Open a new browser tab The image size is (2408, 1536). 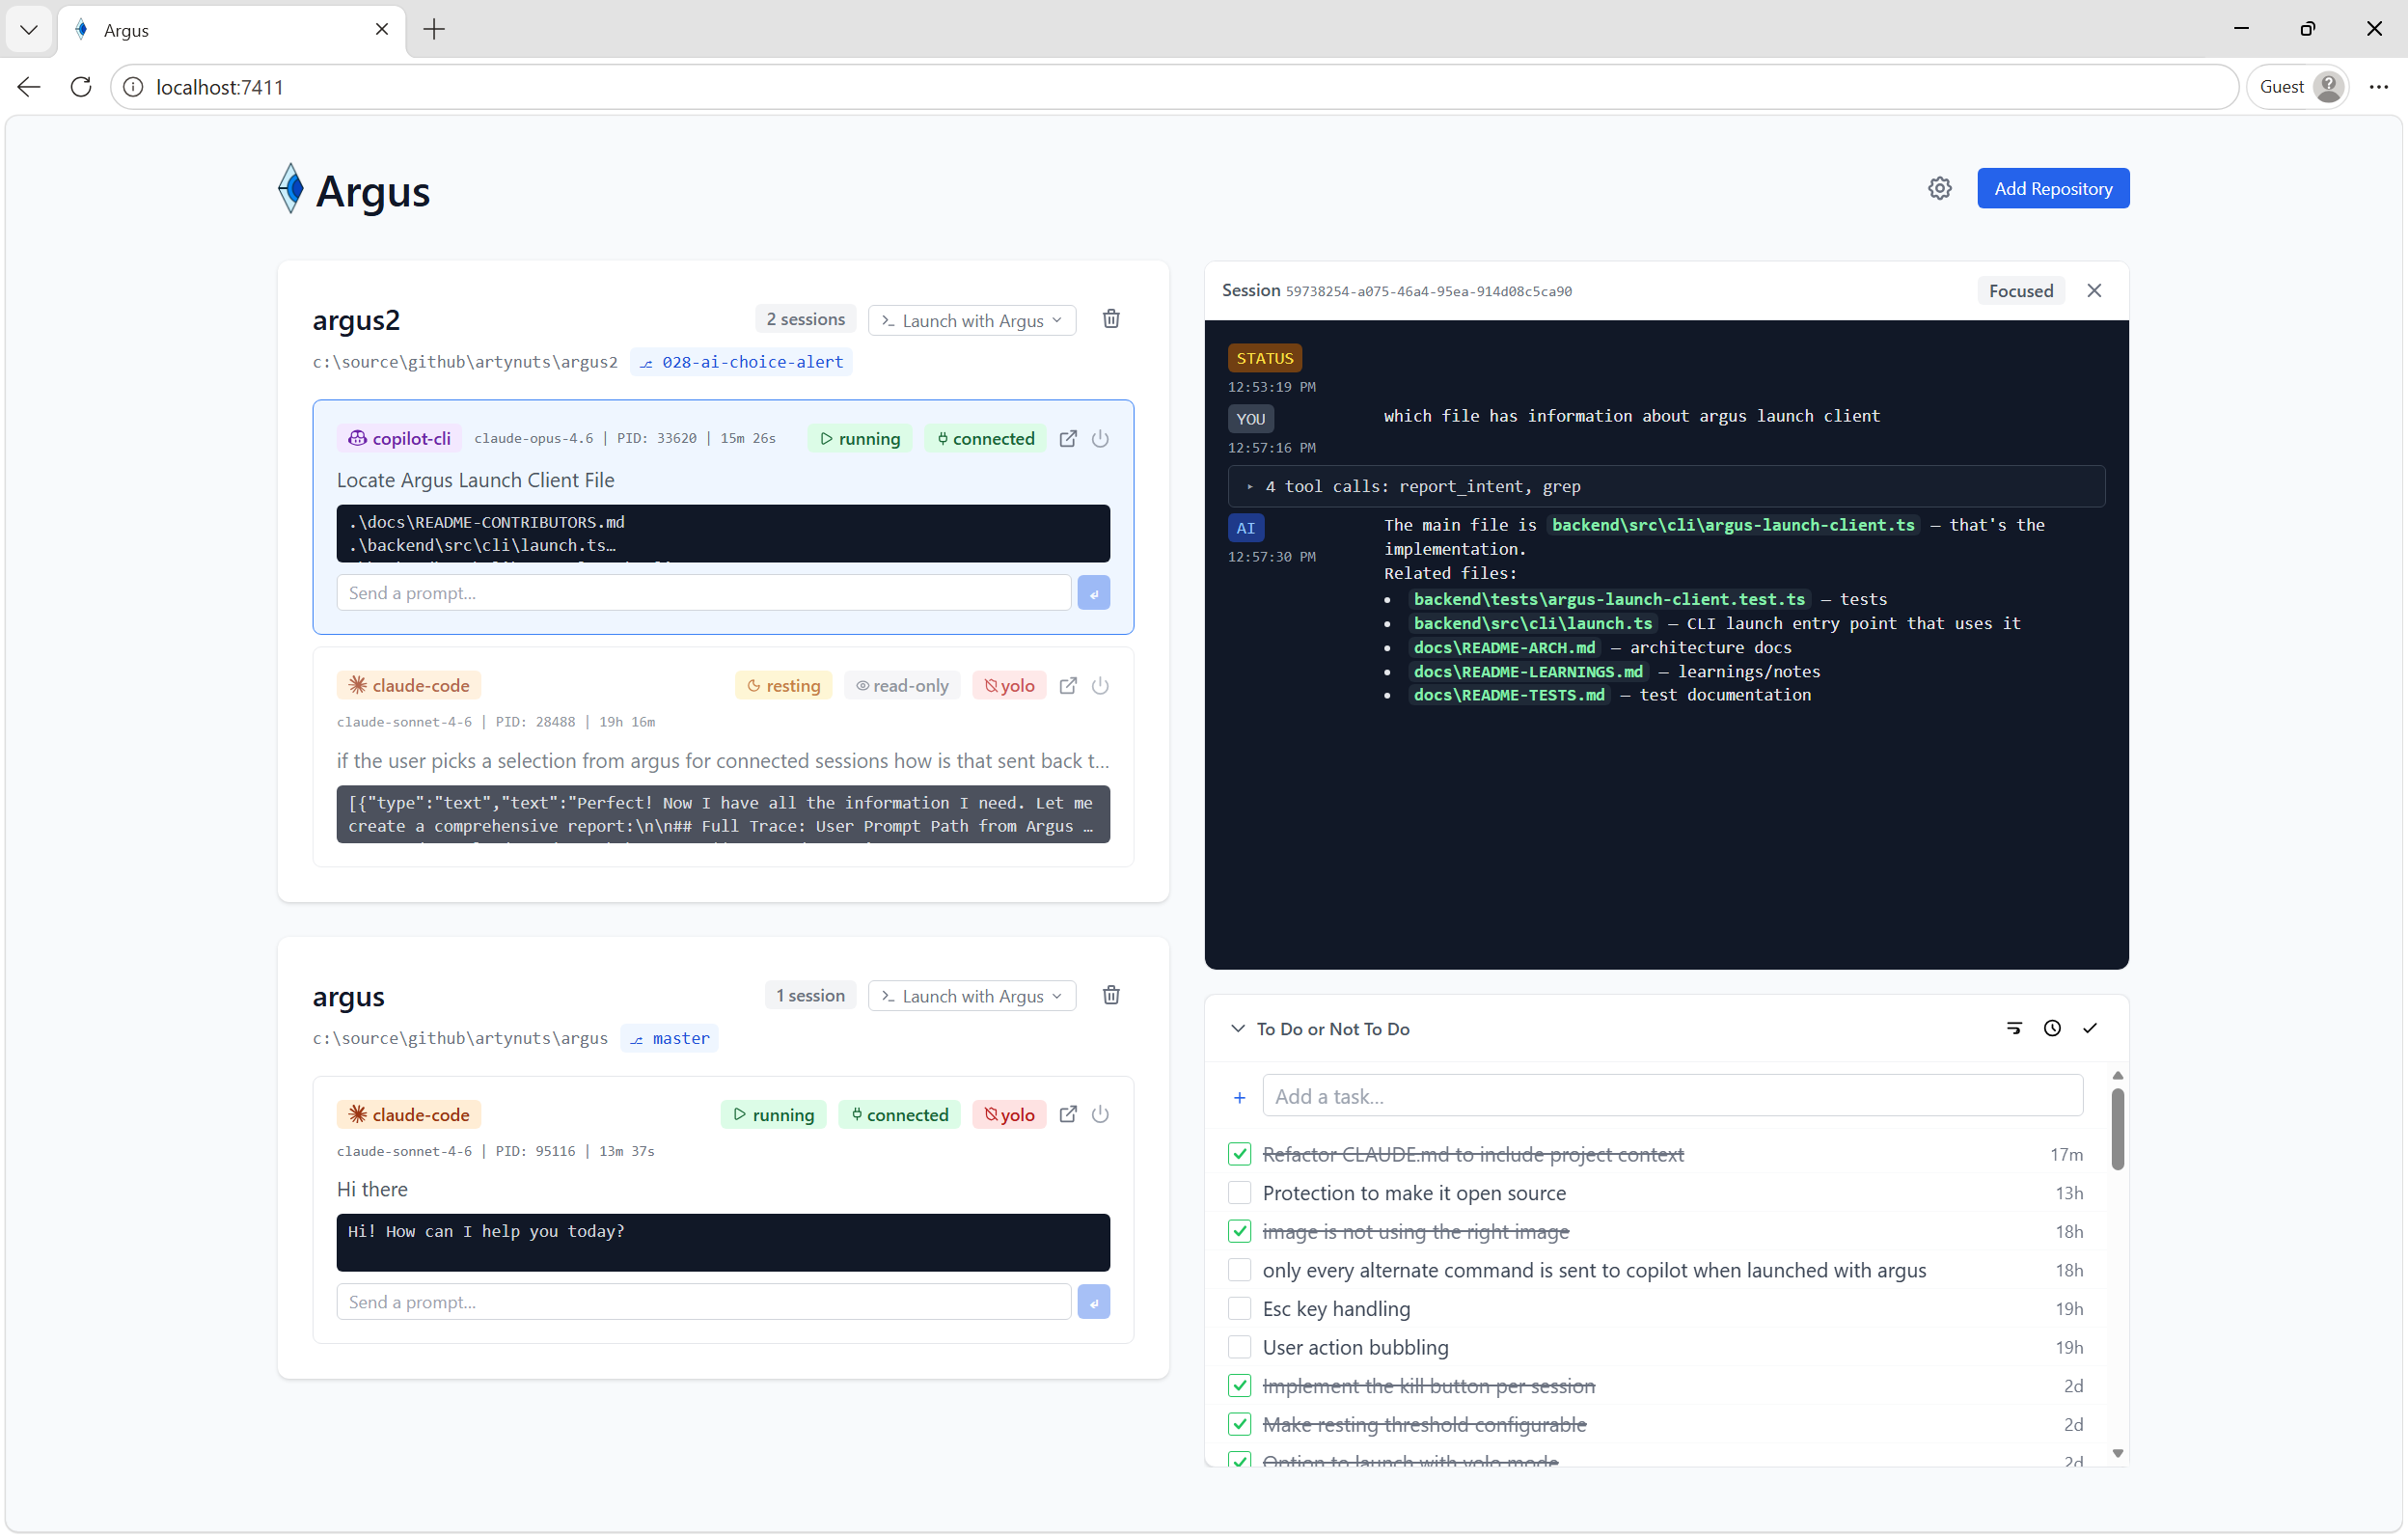pyautogui.click(x=434, y=30)
